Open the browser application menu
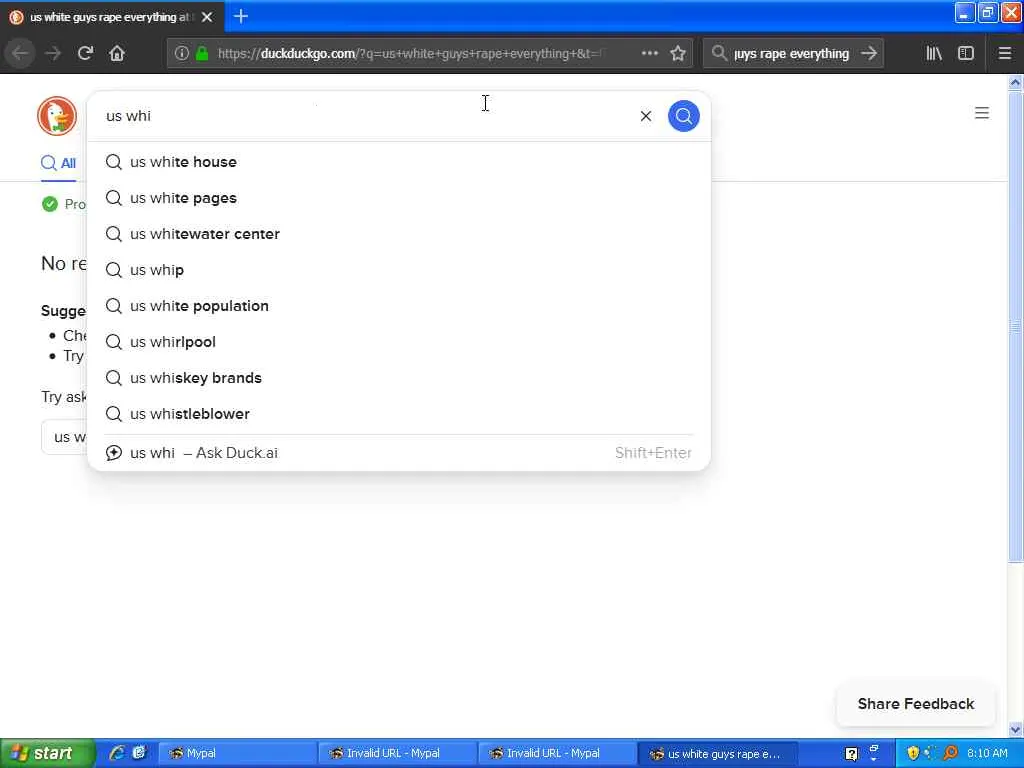The width and height of the screenshot is (1024, 768). pyautogui.click(x=1004, y=53)
